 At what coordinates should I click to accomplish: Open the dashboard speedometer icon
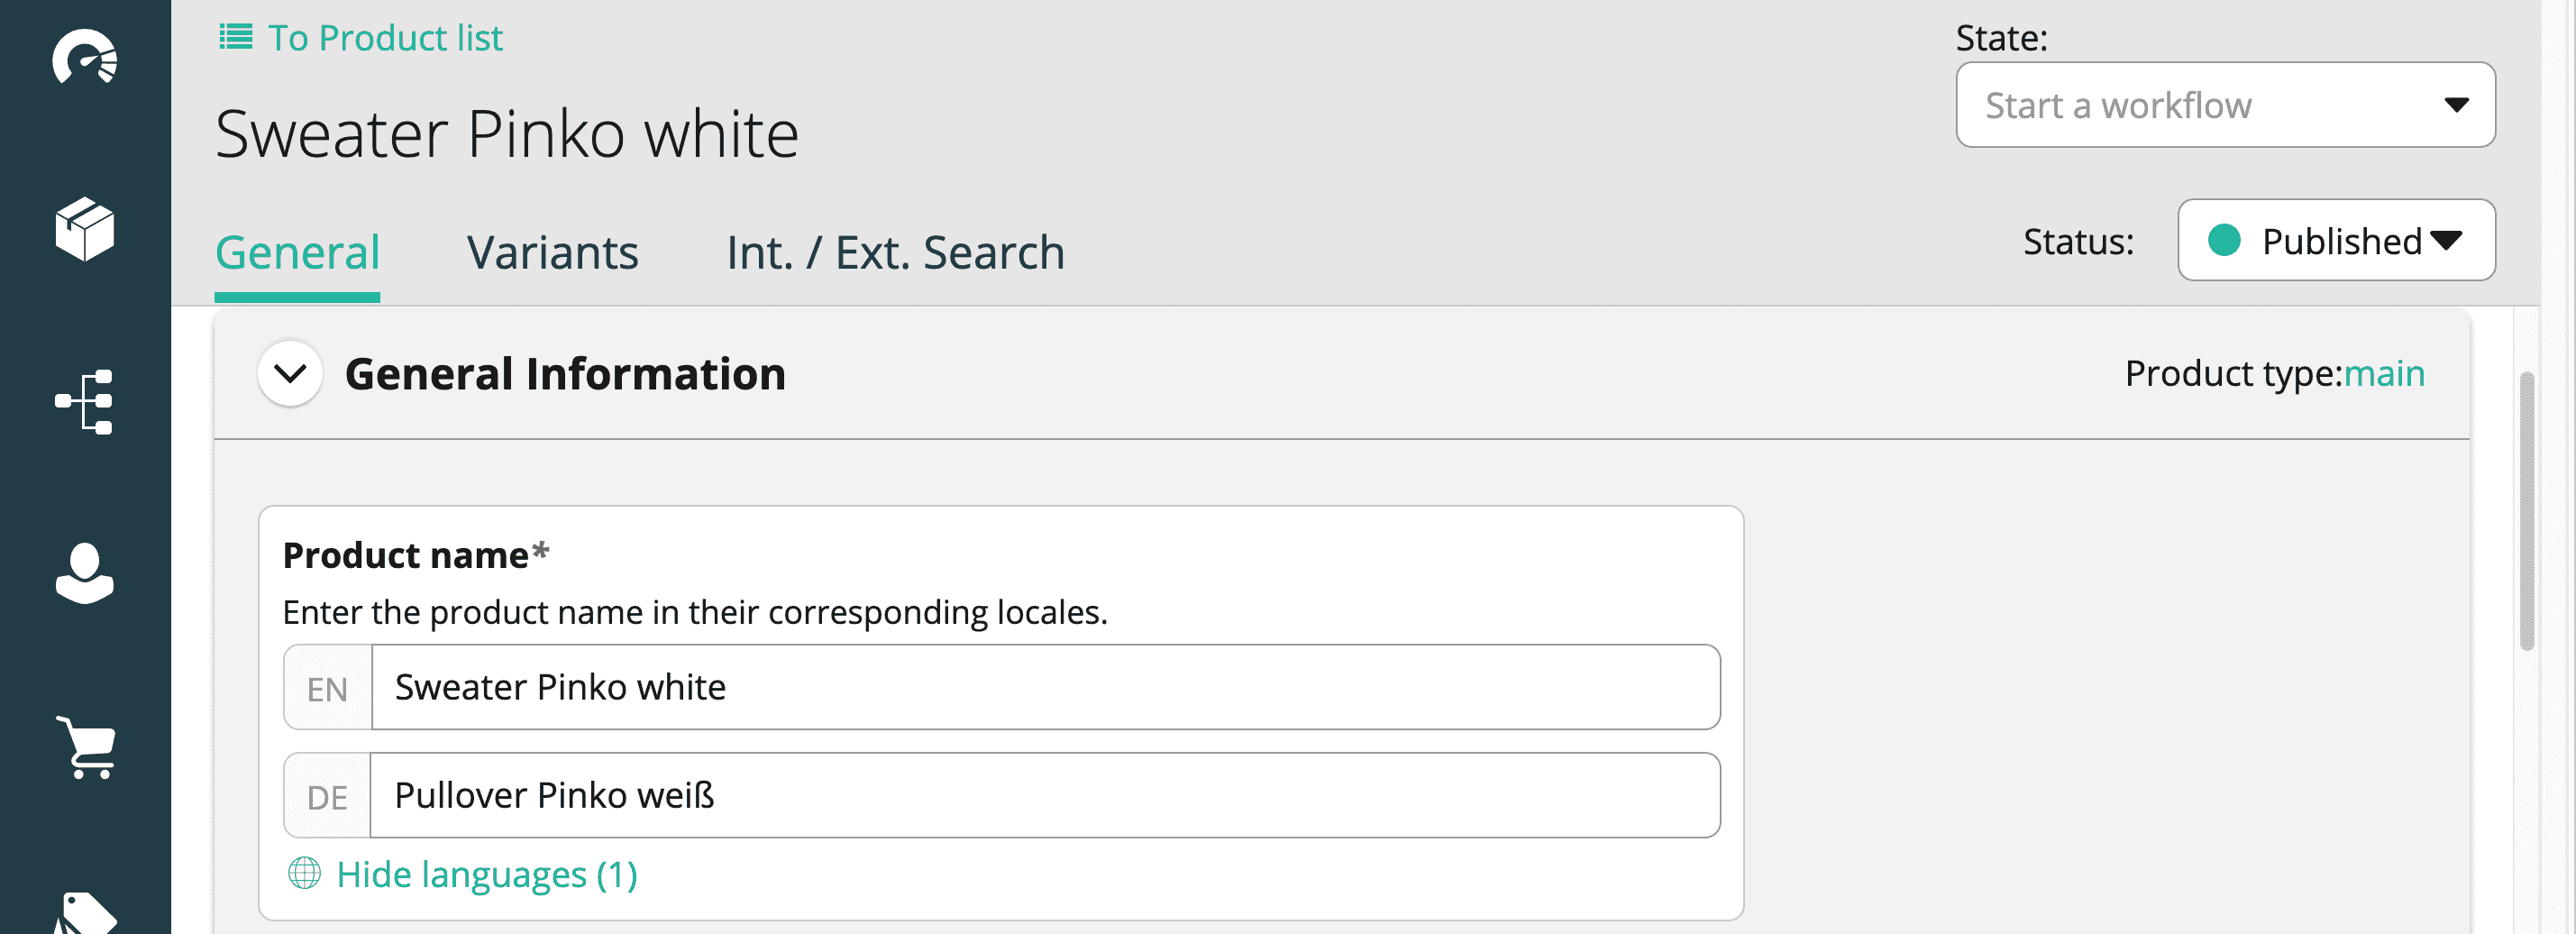pyautogui.click(x=85, y=57)
